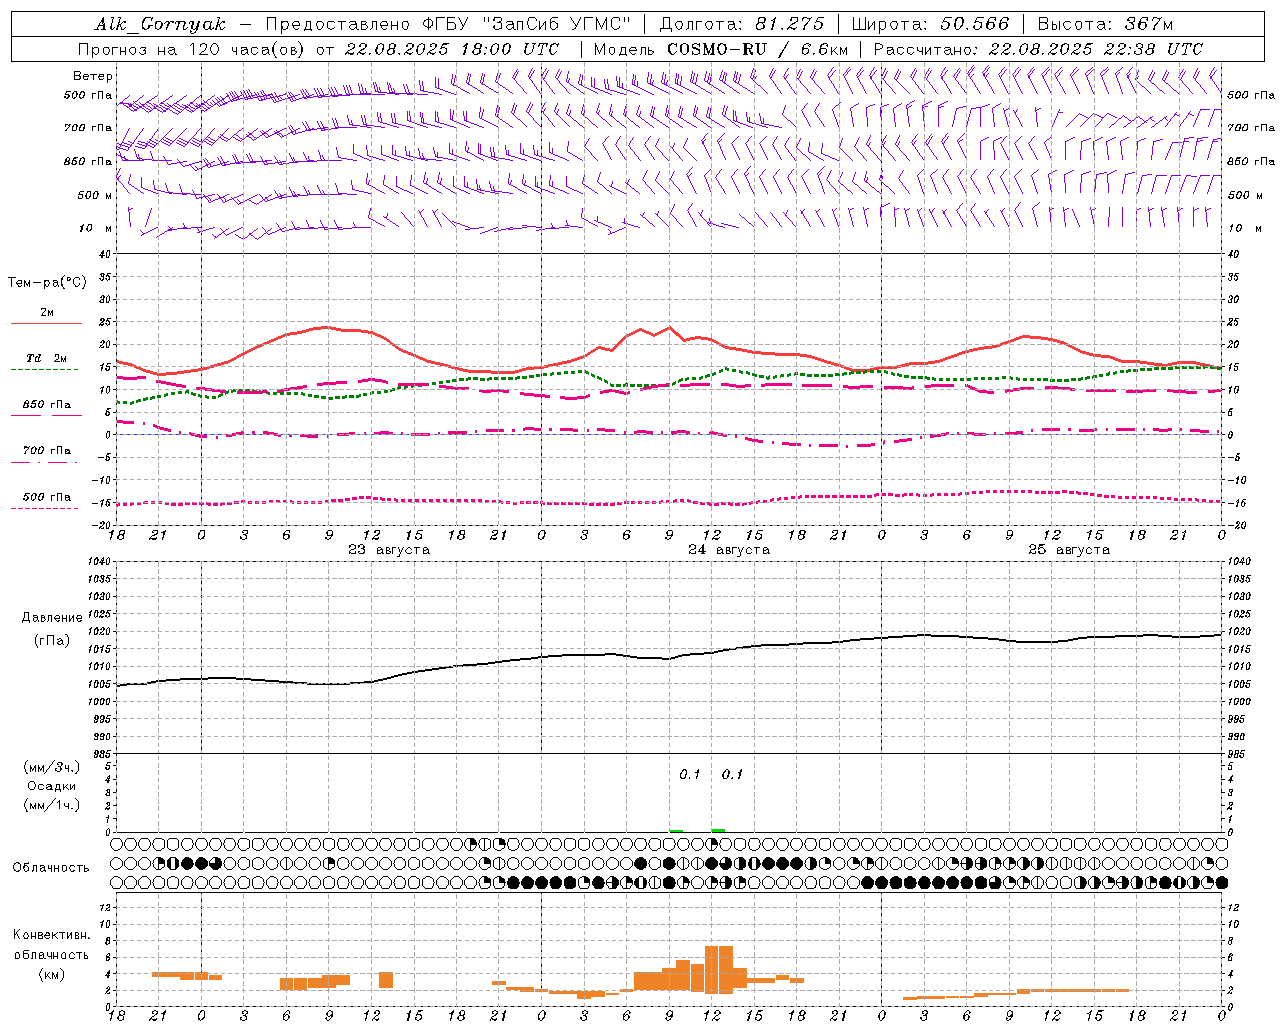Click the Конвективн. panel label
This screenshot has height=1024, width=1280.
pyautogui.click(x=52, y=935)
